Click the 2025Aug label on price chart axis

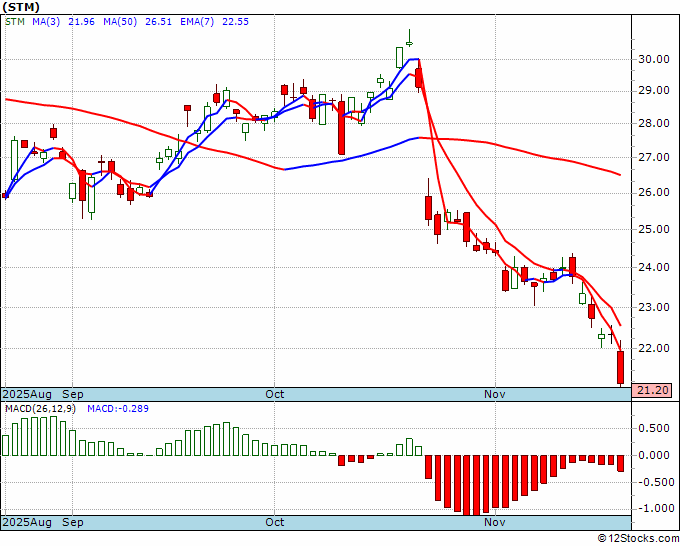[x=27, y=394]
